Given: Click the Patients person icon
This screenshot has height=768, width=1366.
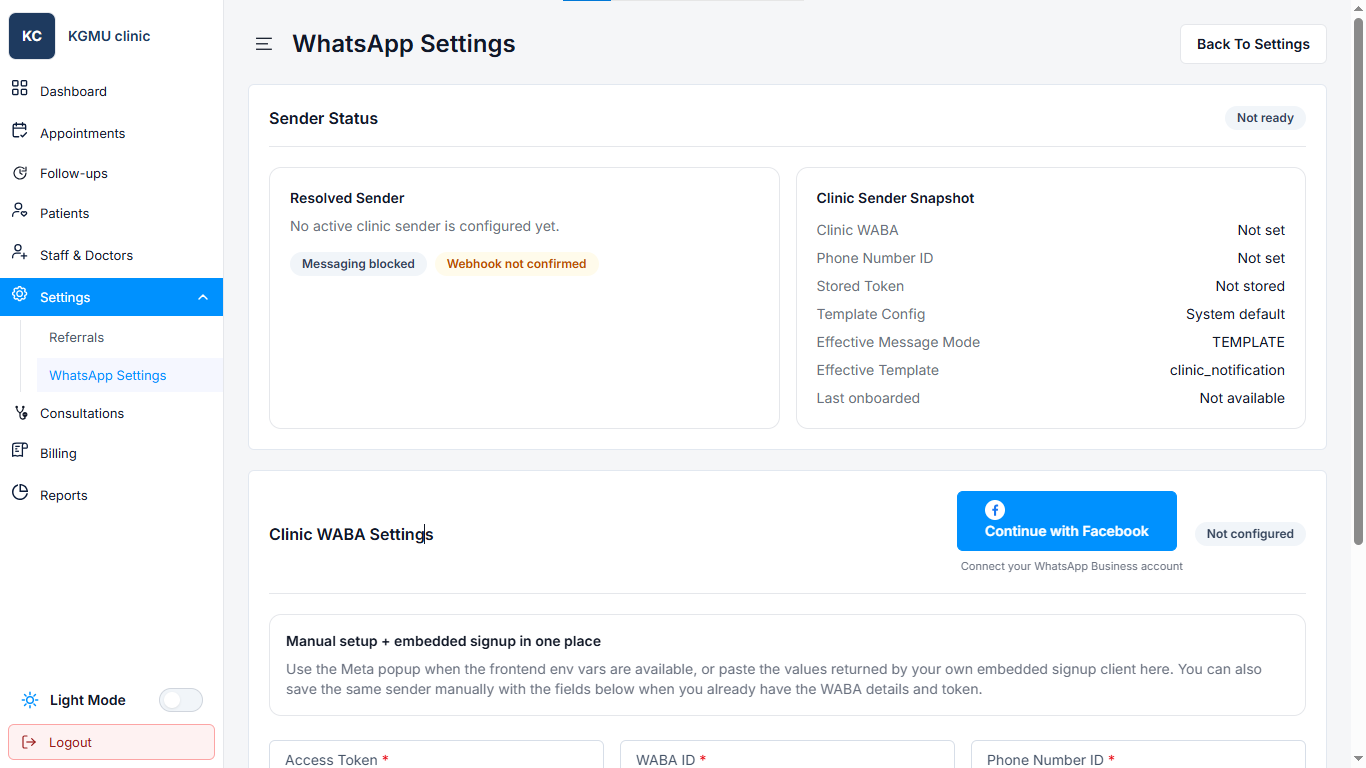Looking at the screenshot, I should pos(19,211).
